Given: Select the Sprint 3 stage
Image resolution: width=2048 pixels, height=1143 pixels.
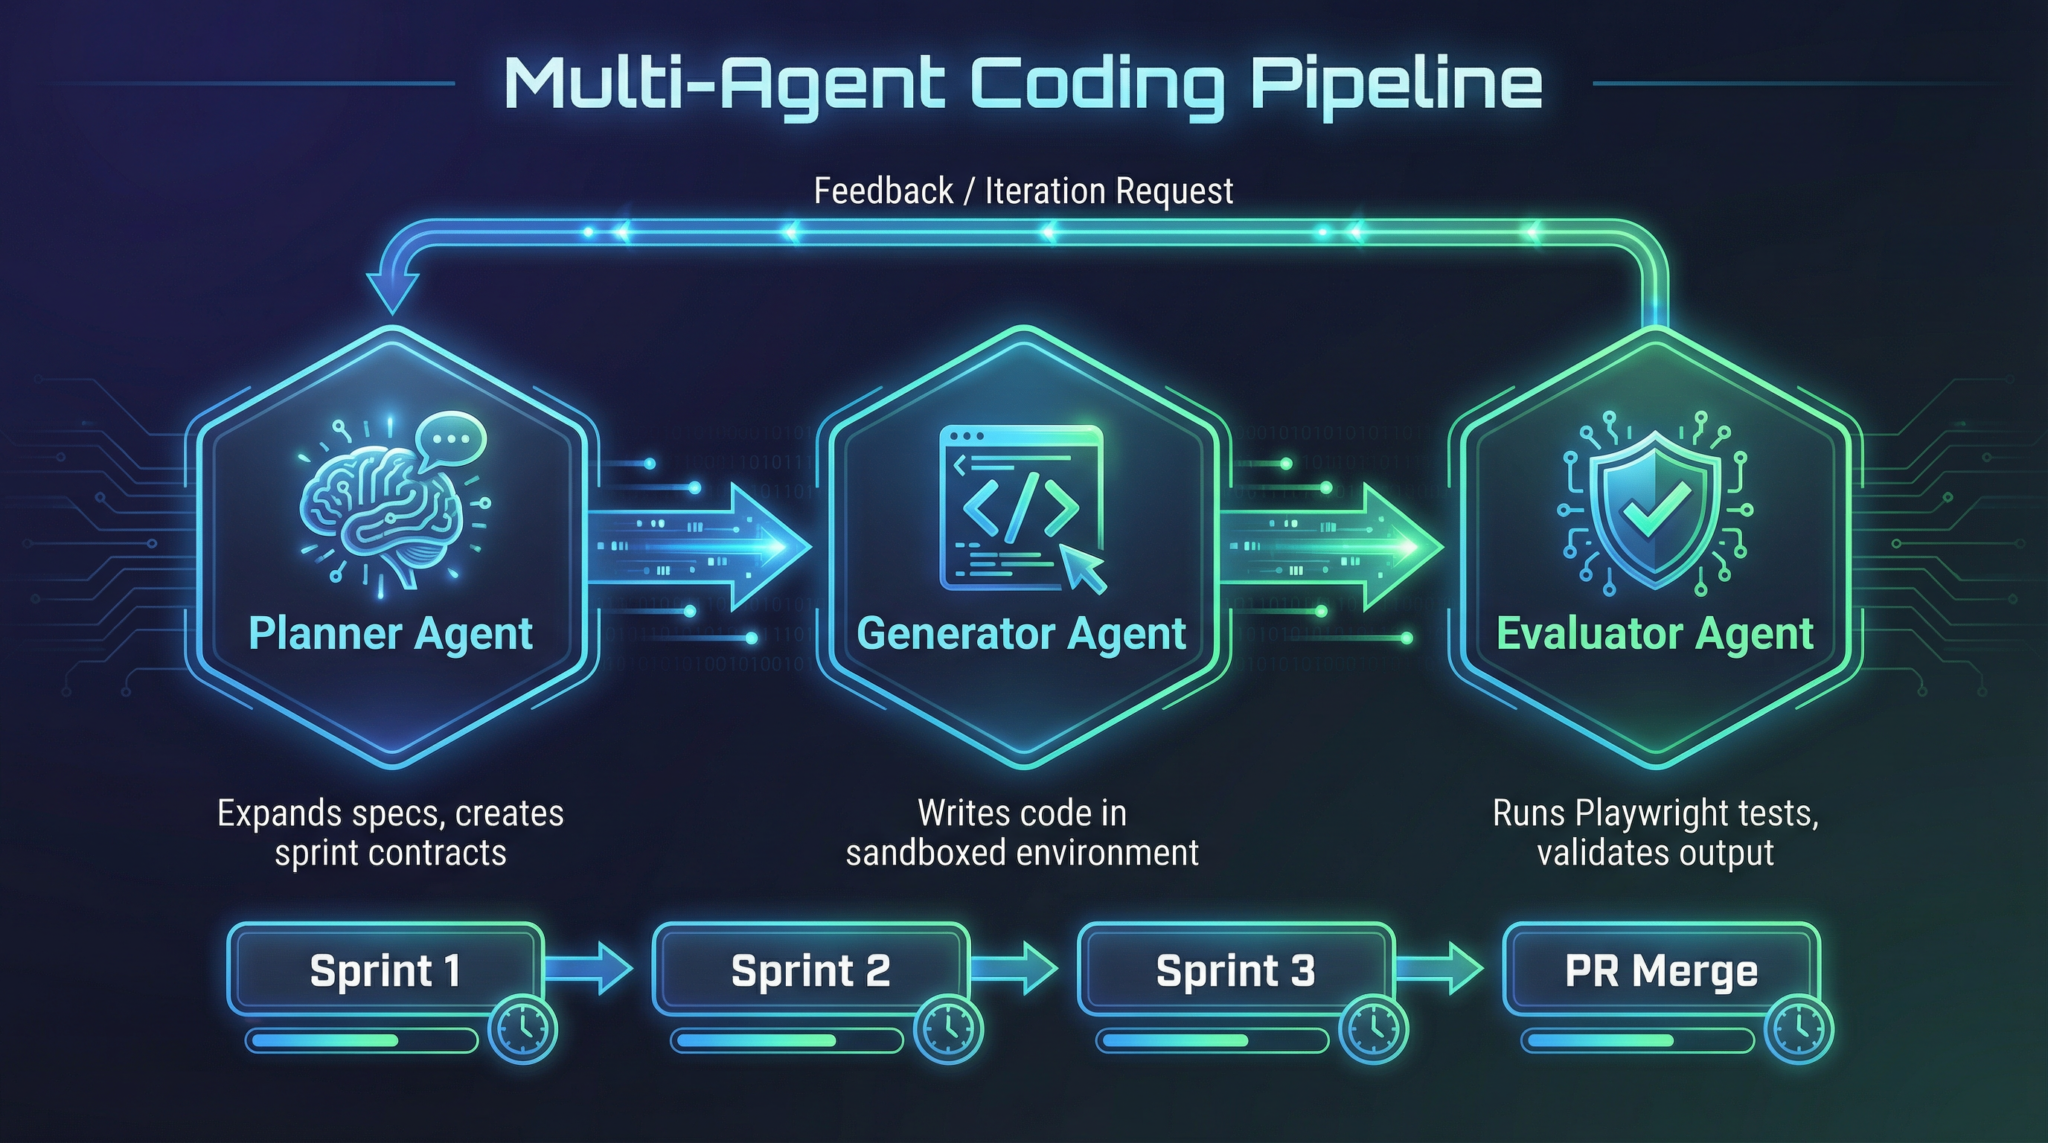Looking at the screenshot, I should (1235, 968).
